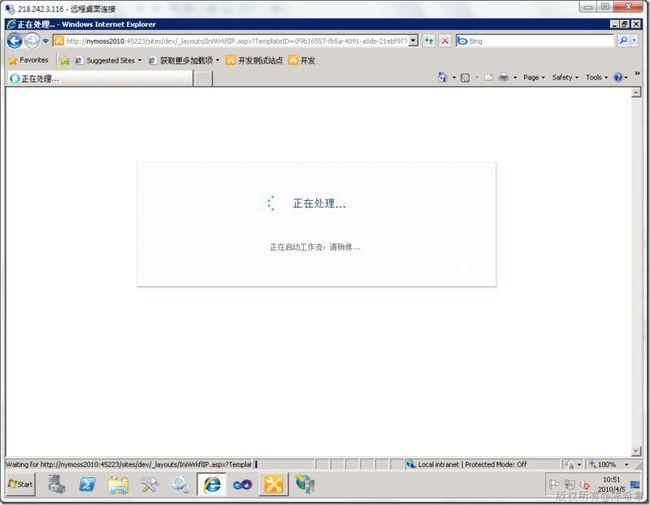Click the Read Mail icon
This screenshot has width=650, height=505.
coord(489,78)
